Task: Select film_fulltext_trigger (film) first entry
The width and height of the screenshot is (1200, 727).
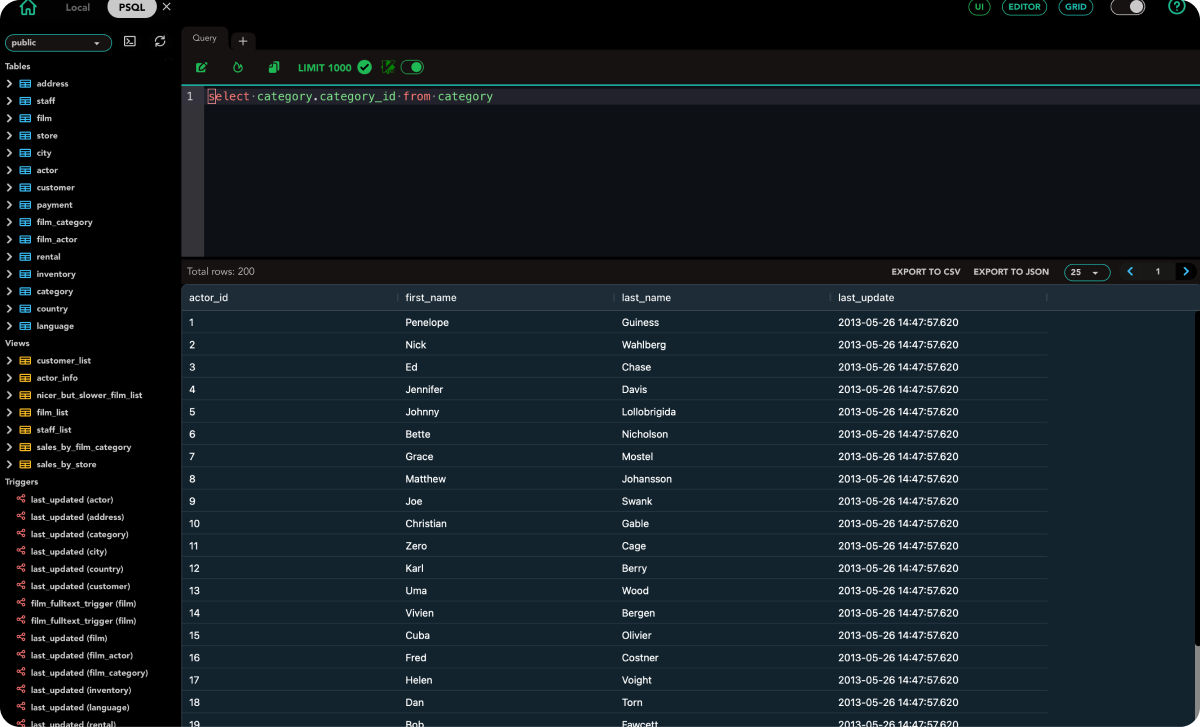Action: (83, 603)
